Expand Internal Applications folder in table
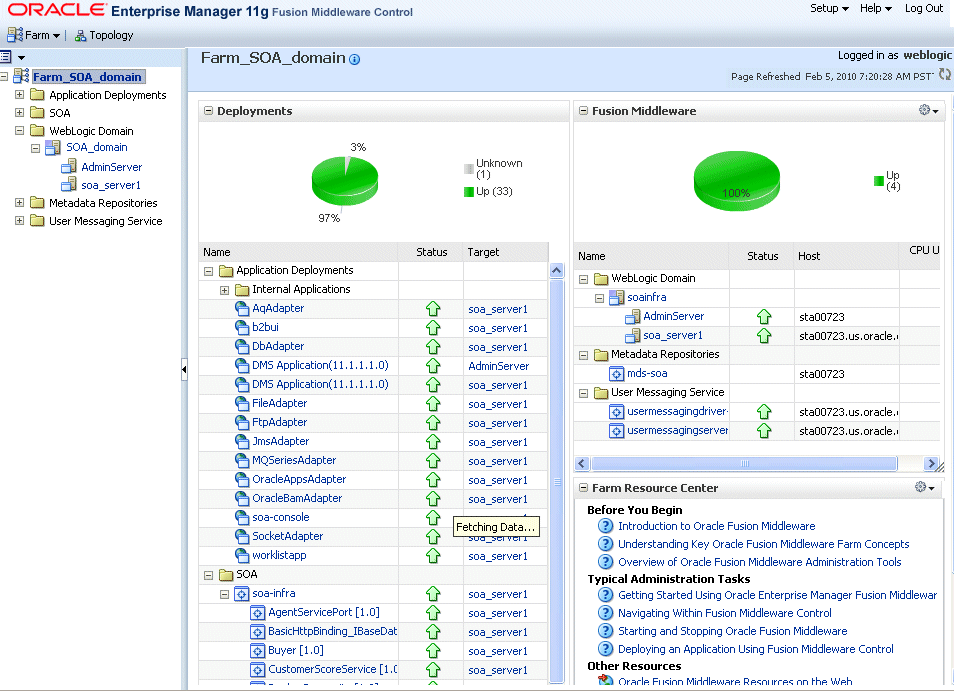This screenshot has height=691, width=954. [x=225, y=290]
